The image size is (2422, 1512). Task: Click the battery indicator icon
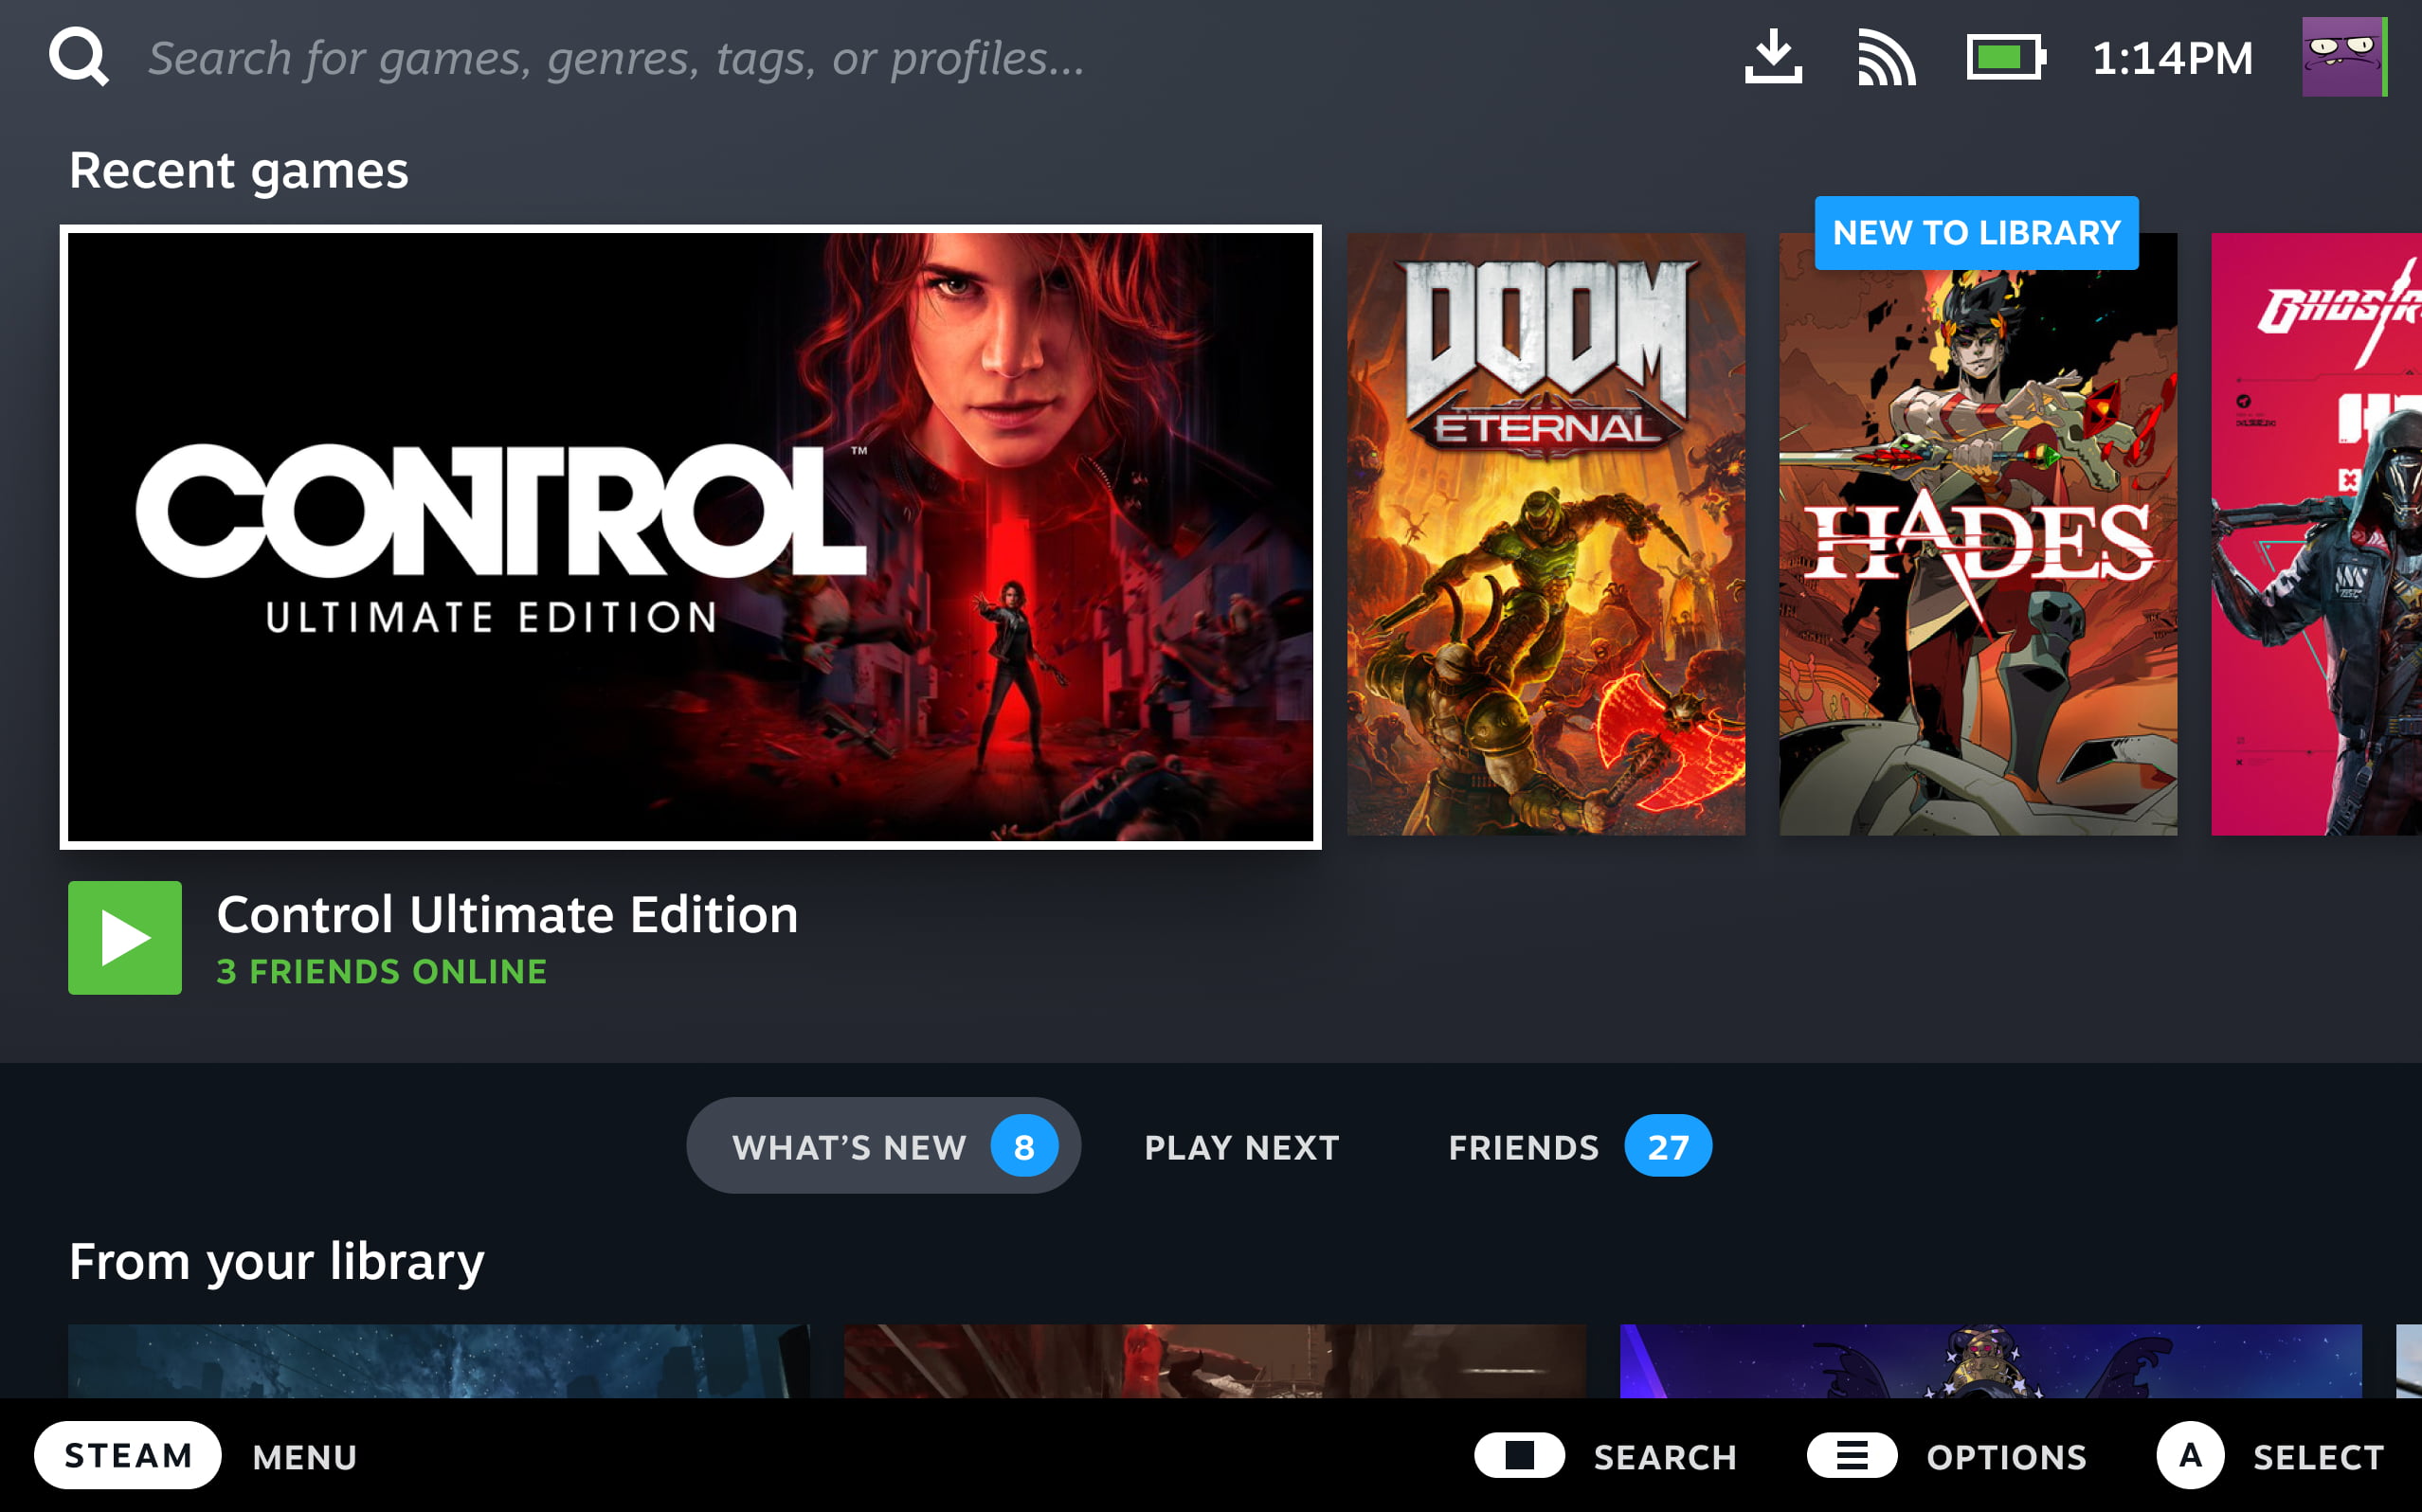click(x=2003, y=57)
